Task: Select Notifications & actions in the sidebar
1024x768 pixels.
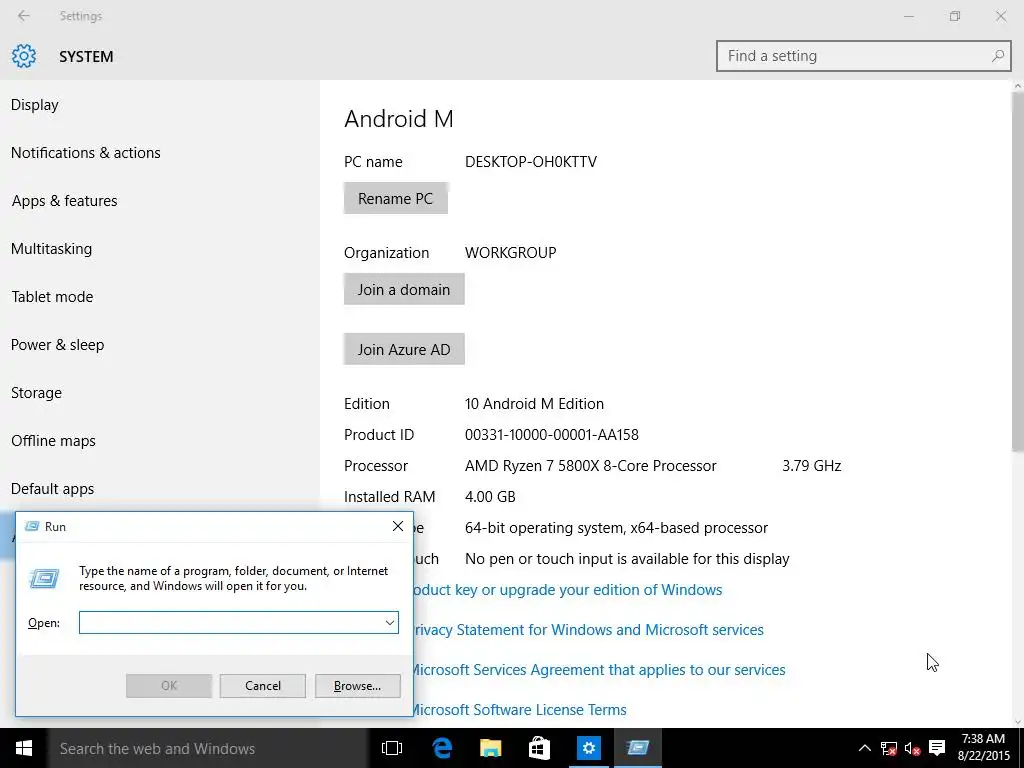Action: (86, 153)
